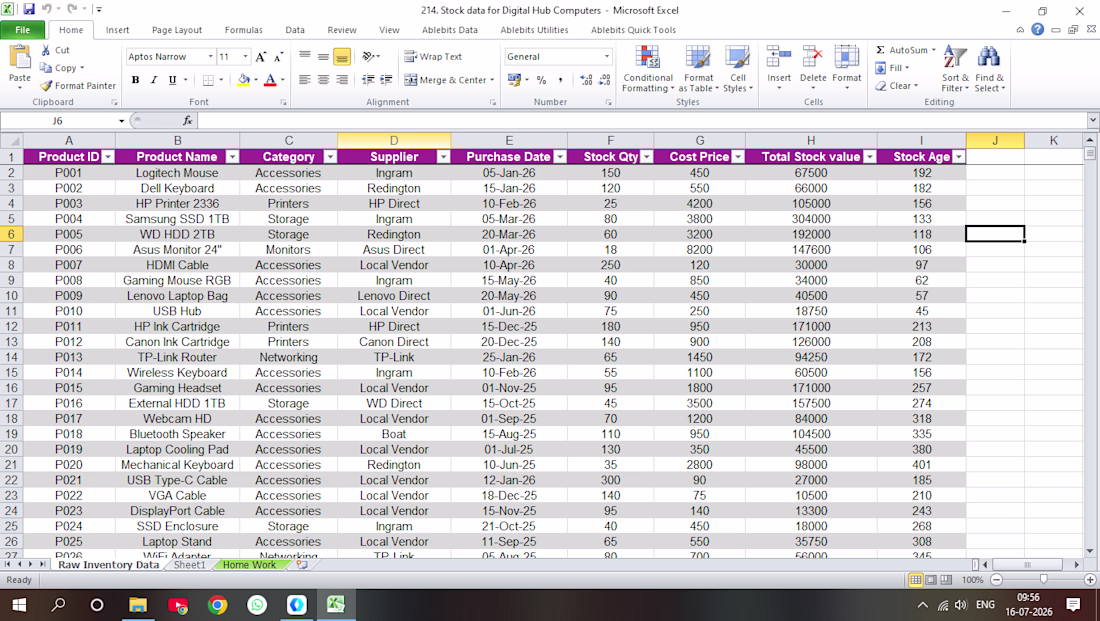Viewport: 1100px width, 621px height.
Task: Switch to the Formulas ribbon tab
Action: click(243, 30)
